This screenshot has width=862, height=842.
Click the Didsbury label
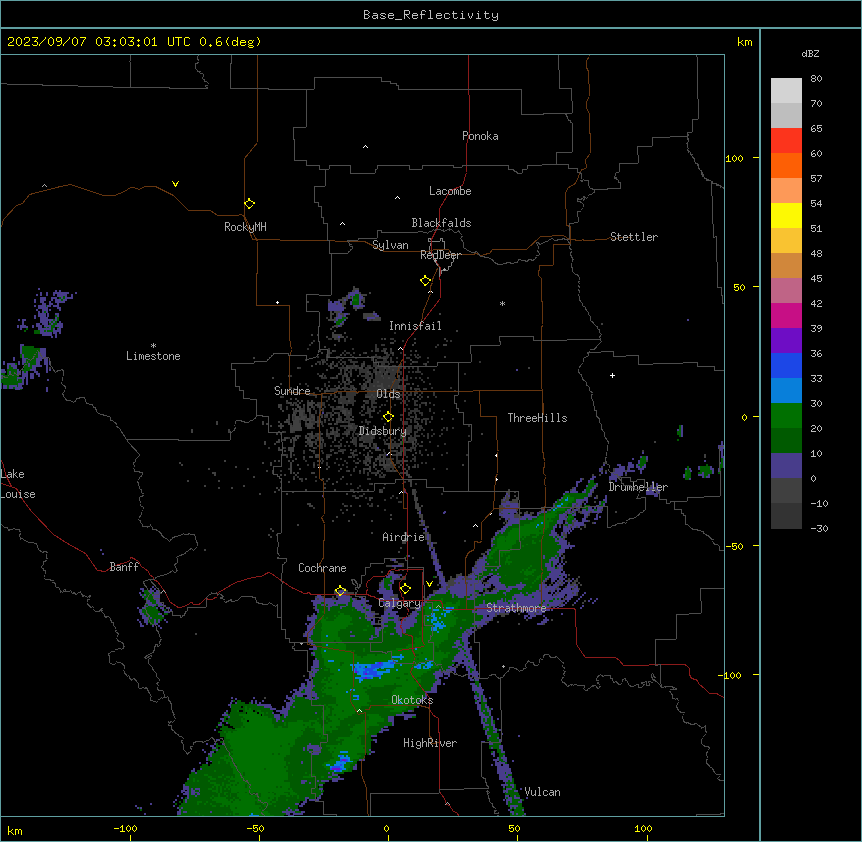(383, 431)
